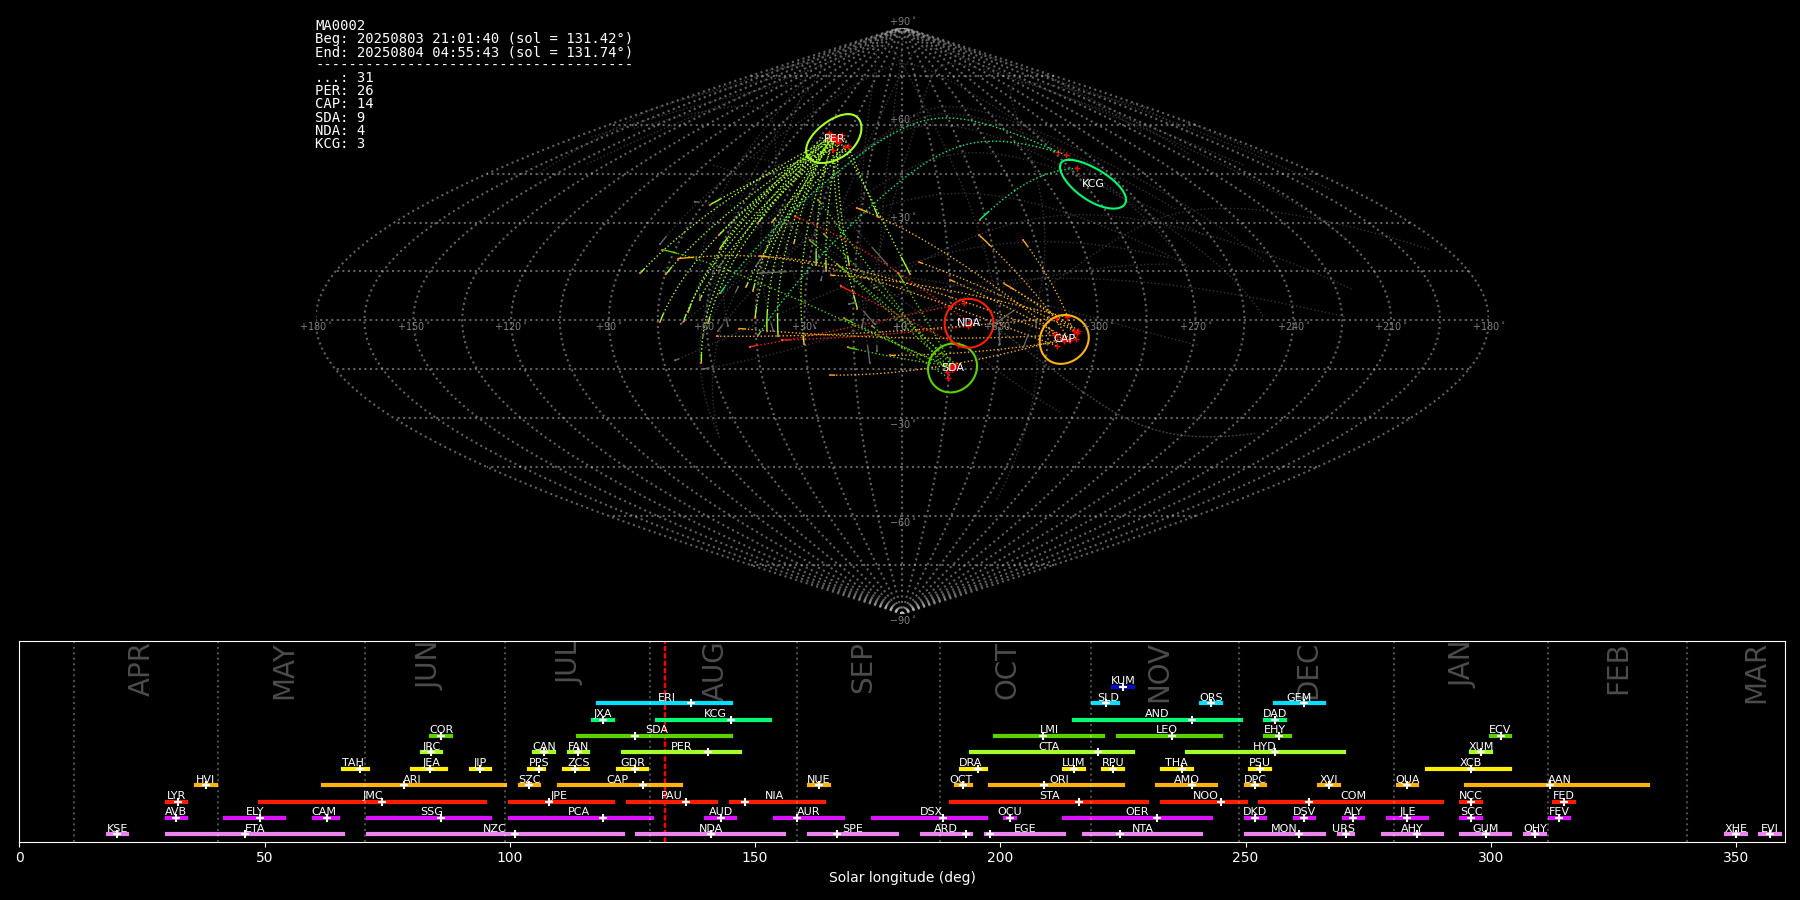1800x900 pixels.
Task: Click the orange ORI timeline bar
Action: [x=1056, y=785]
